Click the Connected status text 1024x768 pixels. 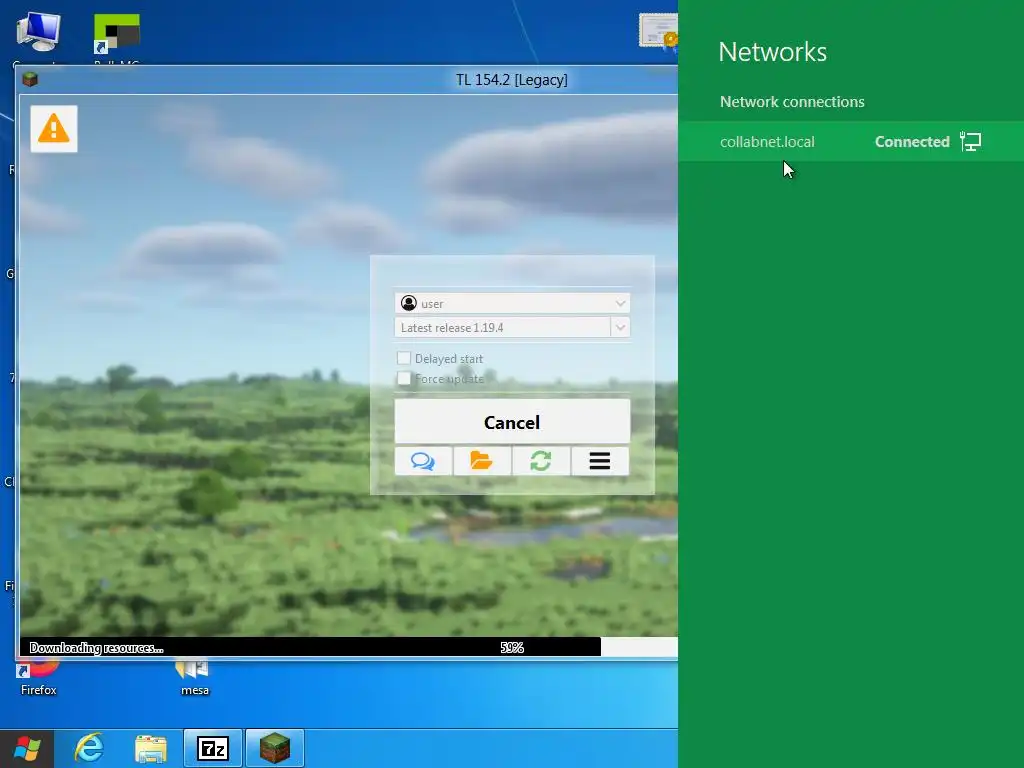[x=912, y=142]
